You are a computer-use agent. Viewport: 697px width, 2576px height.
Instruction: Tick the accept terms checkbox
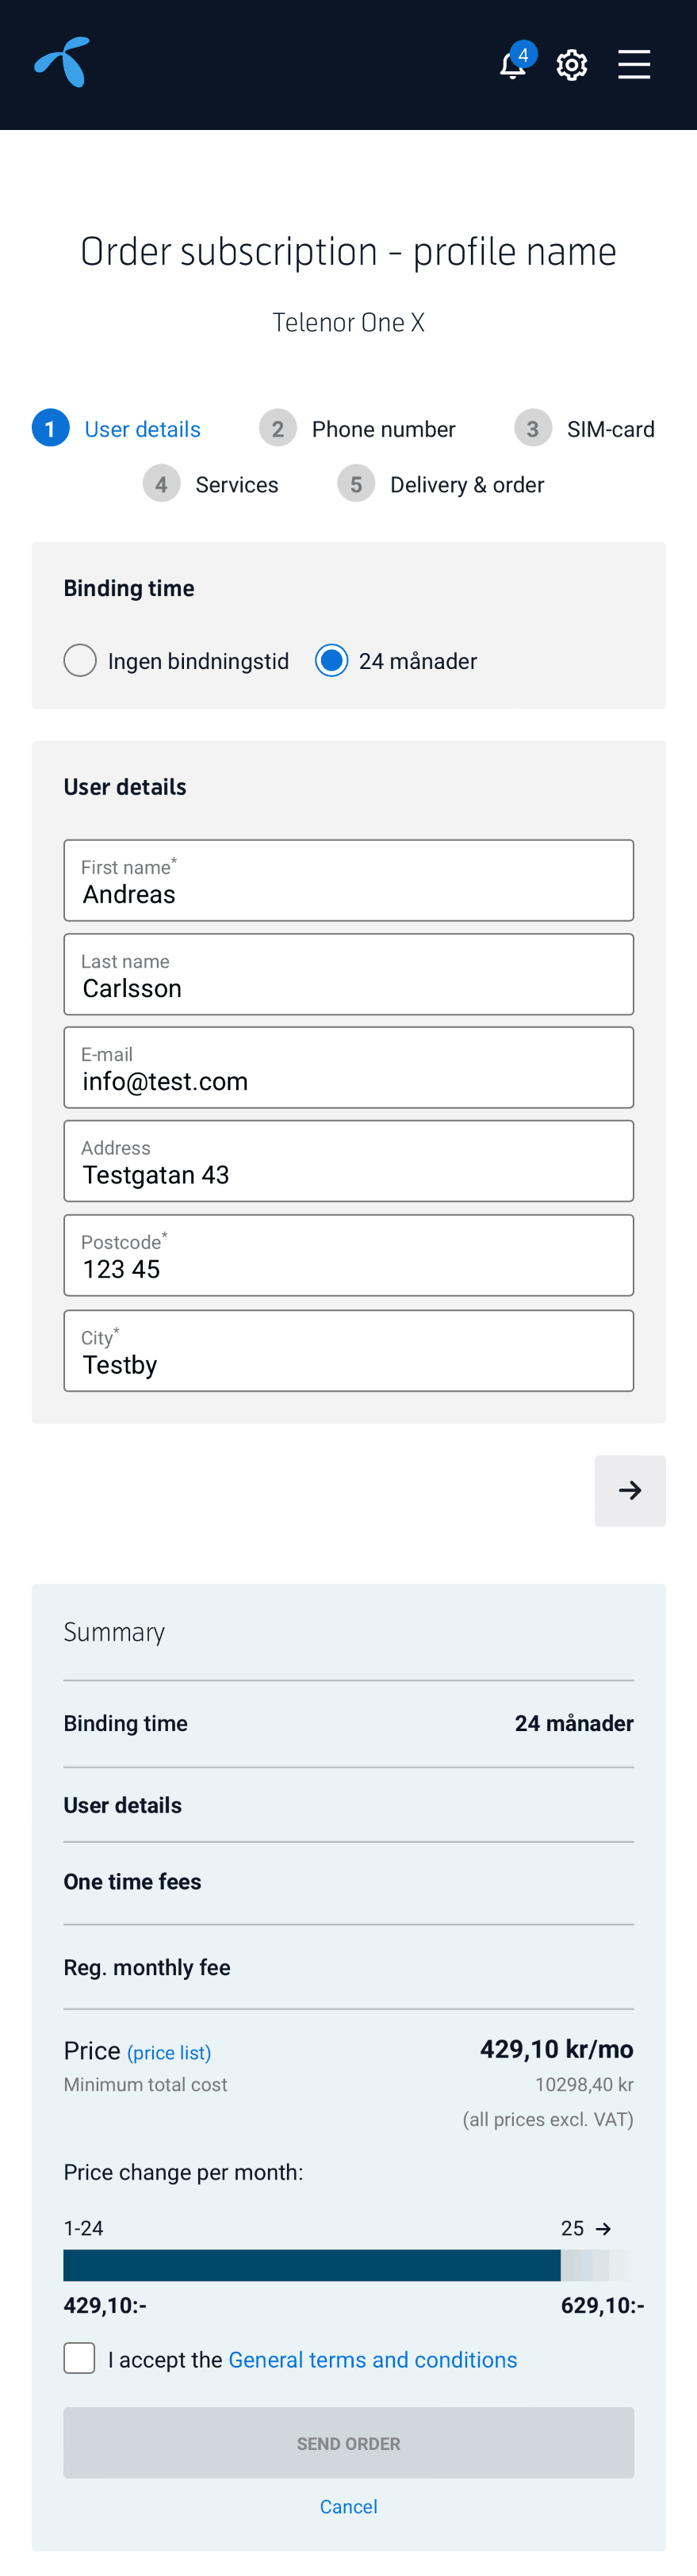click(x=80, y=2358)
